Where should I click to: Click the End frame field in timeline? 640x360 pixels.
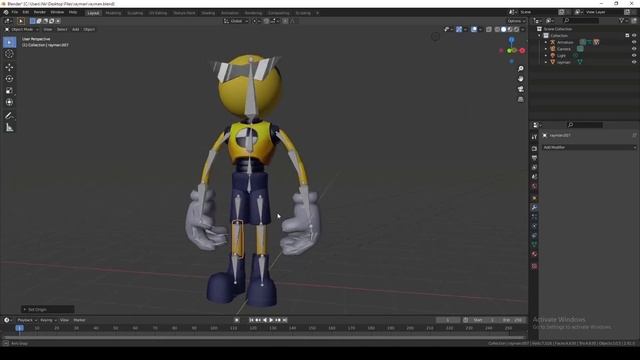pyautogui.click(x=513, y=320)
